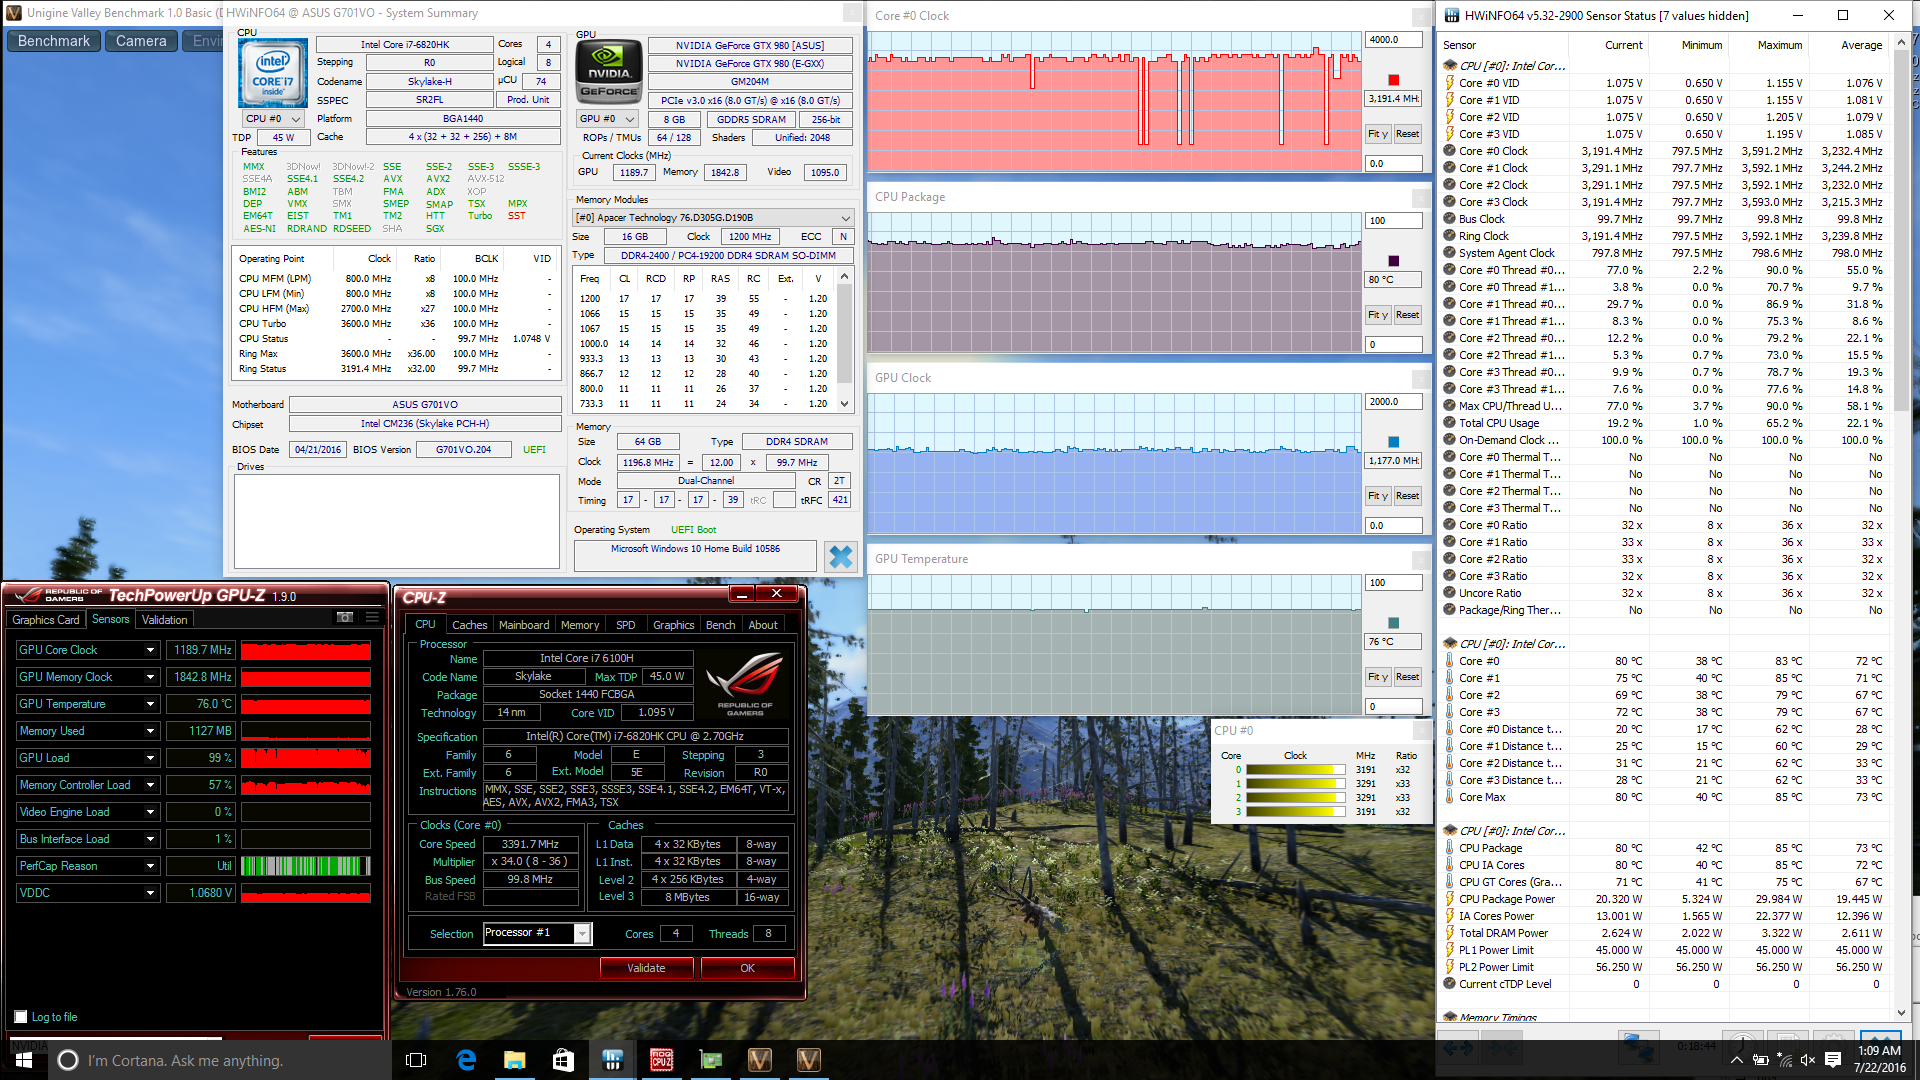Open the Memory Used sensor dropdown
1920x1080 pixels.
150,731
